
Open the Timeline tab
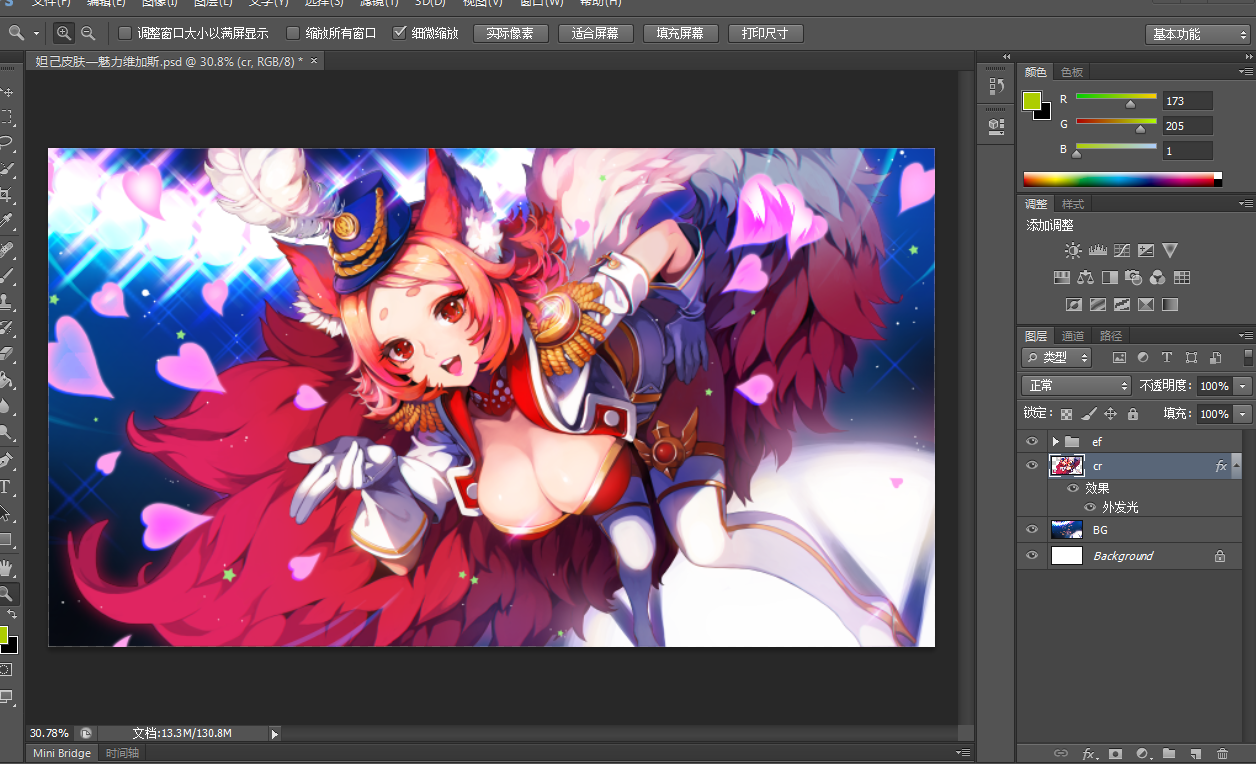tap(122, 753)
